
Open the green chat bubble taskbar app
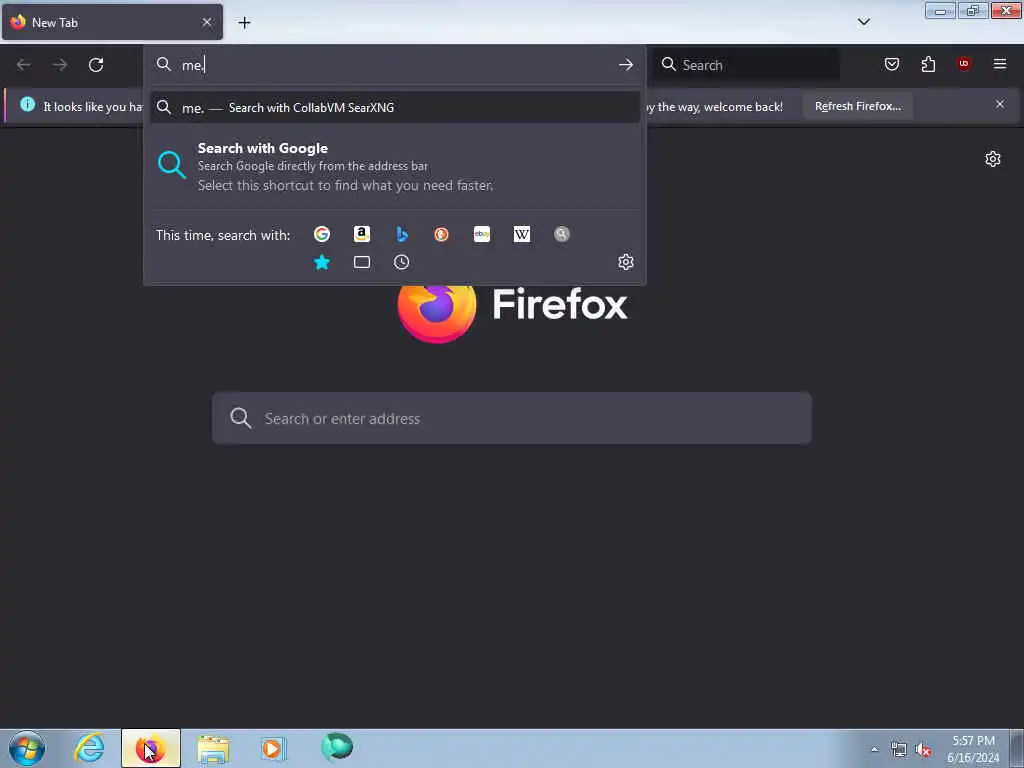click(x=337, y=747)
